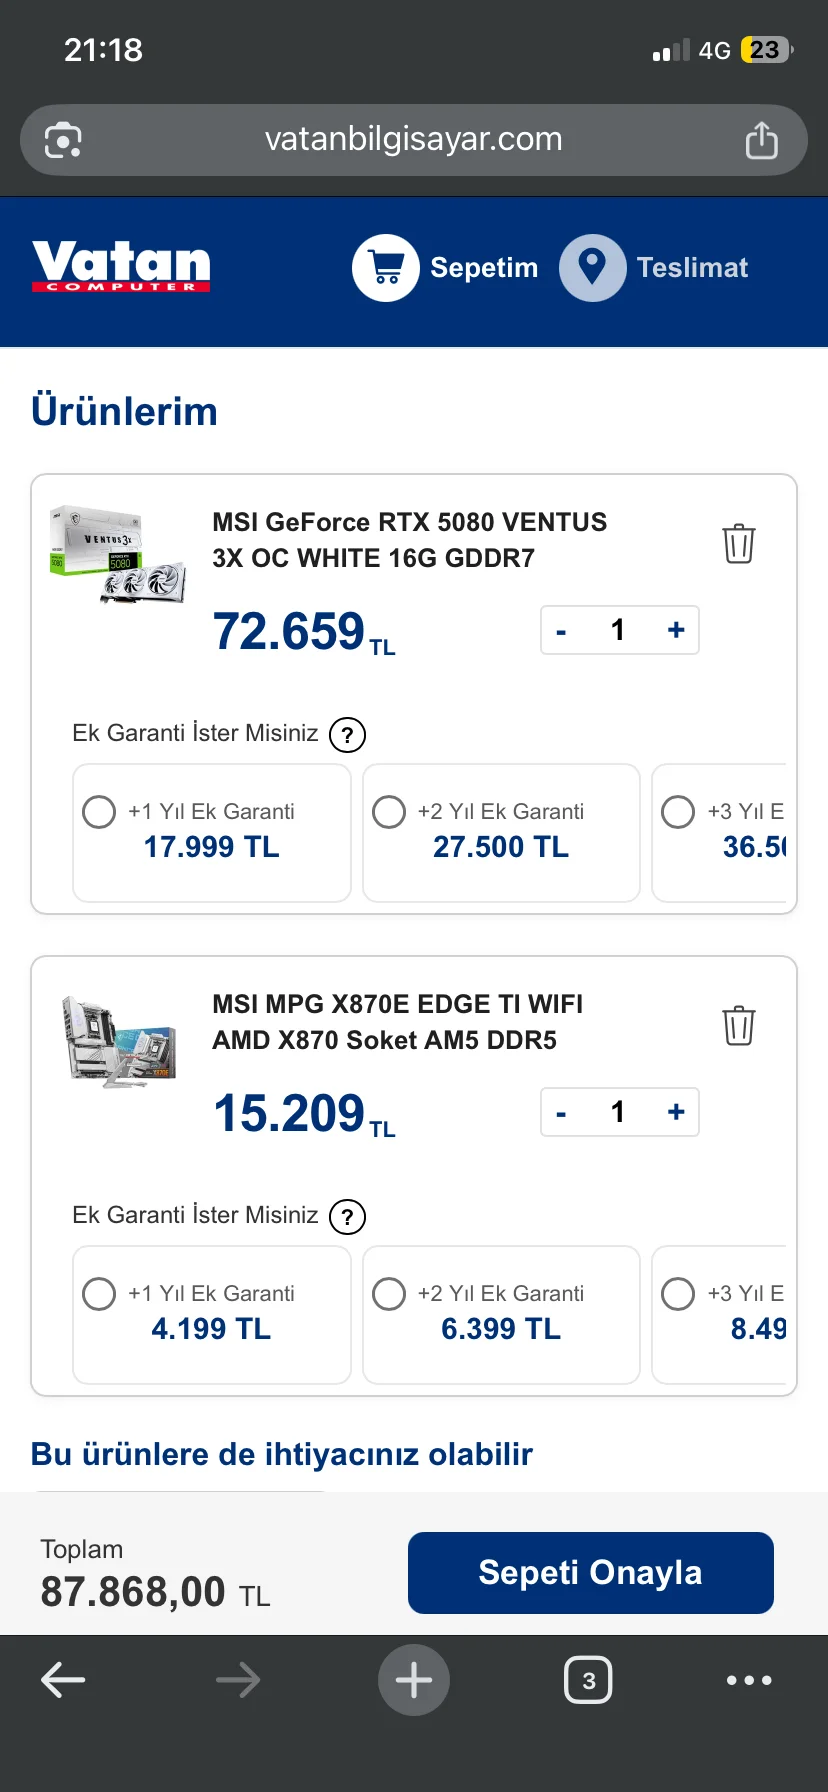The image size is (828, 1792).
Task: Choose +1 Yıl Ek Garanti 4.199 TL
Action: (x=99, y=1294)
